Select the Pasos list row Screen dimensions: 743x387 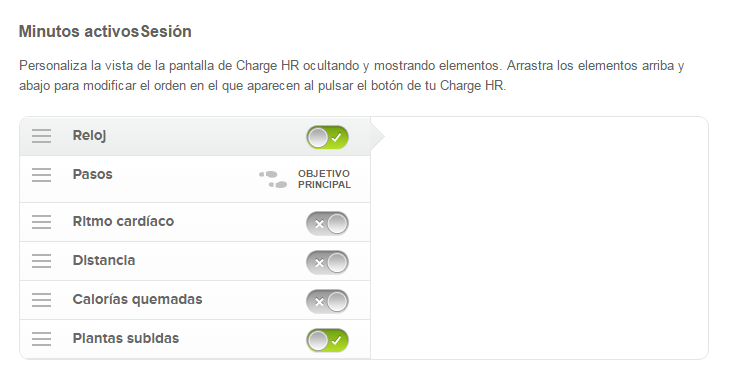click(195, 179)
